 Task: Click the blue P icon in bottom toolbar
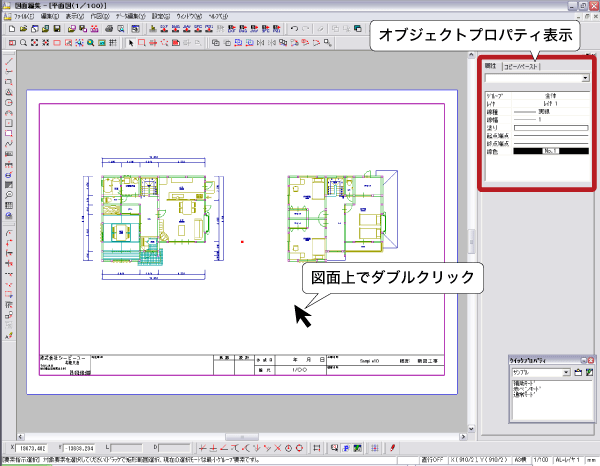pos(346,448)
